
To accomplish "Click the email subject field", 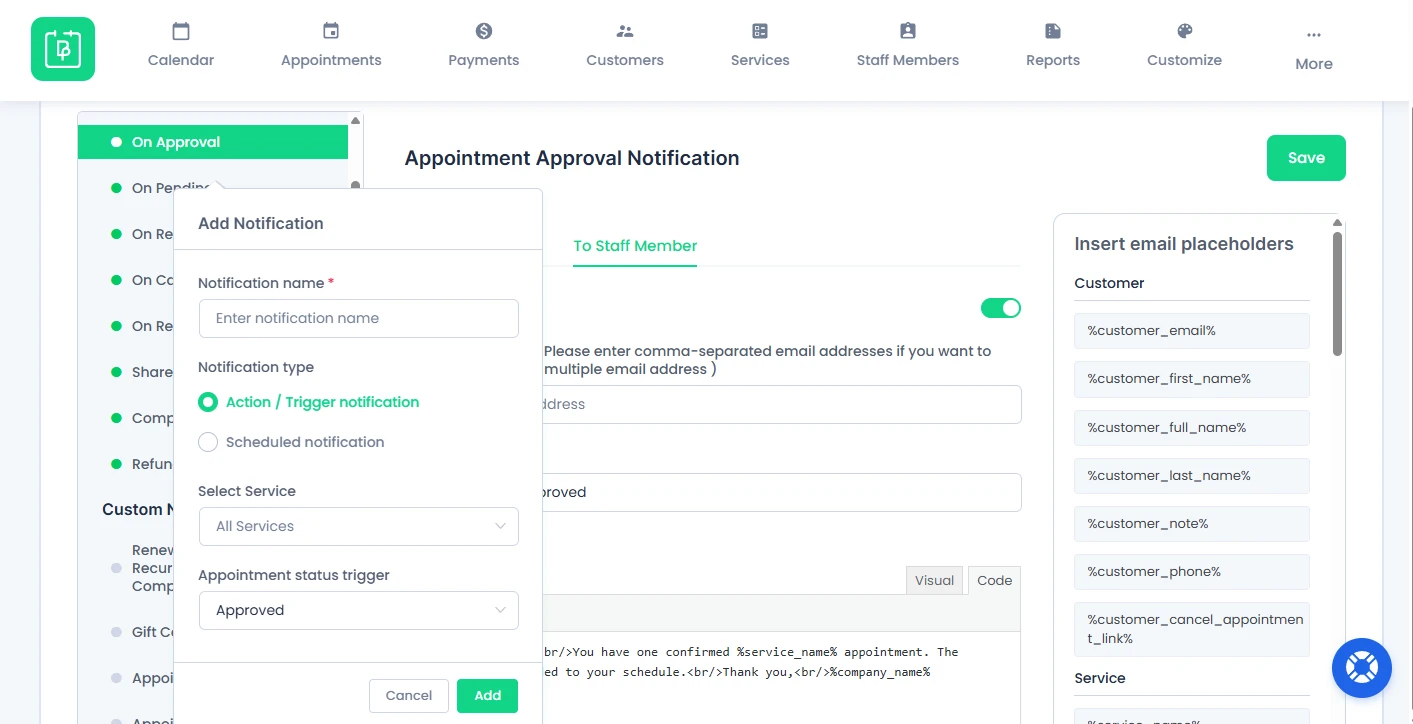I will pos(782,492).
